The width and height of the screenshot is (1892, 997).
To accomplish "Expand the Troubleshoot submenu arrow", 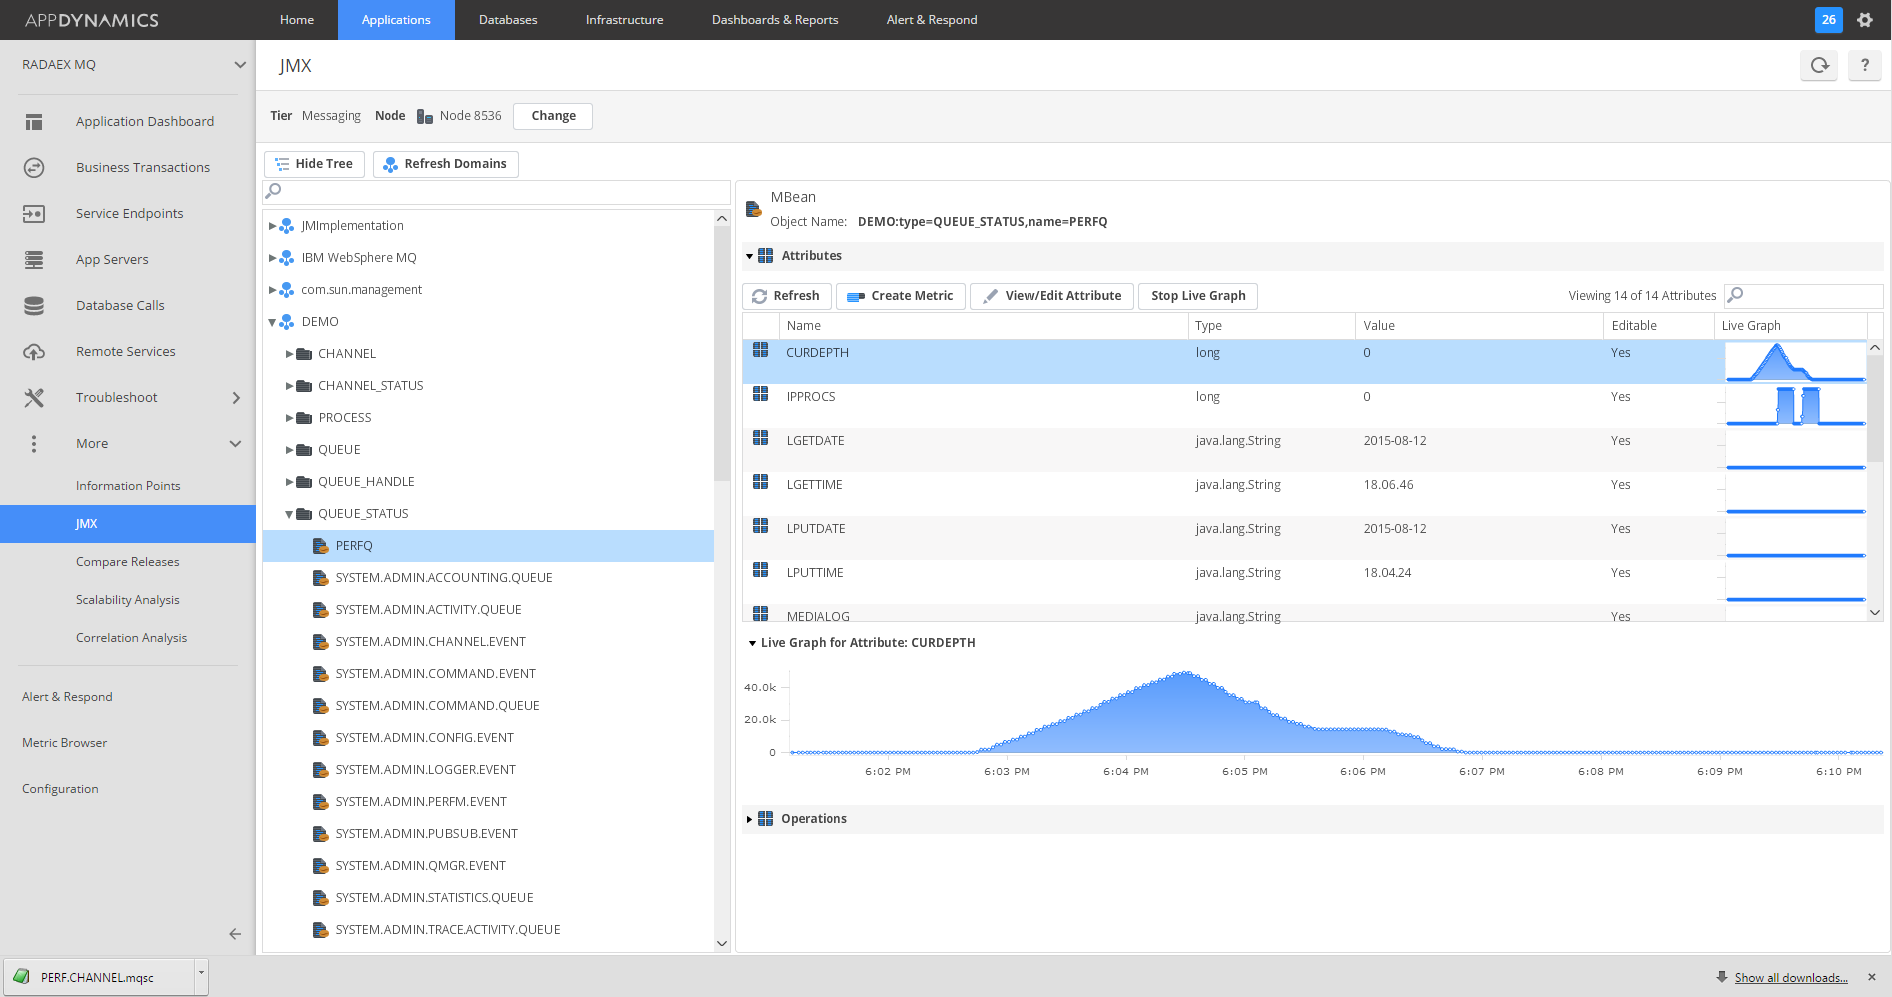I will (236, 398).
